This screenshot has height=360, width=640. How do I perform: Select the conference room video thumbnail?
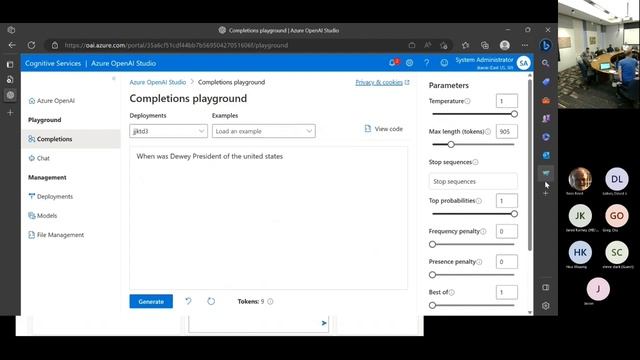pyautogui.click(x=599, y=54)
